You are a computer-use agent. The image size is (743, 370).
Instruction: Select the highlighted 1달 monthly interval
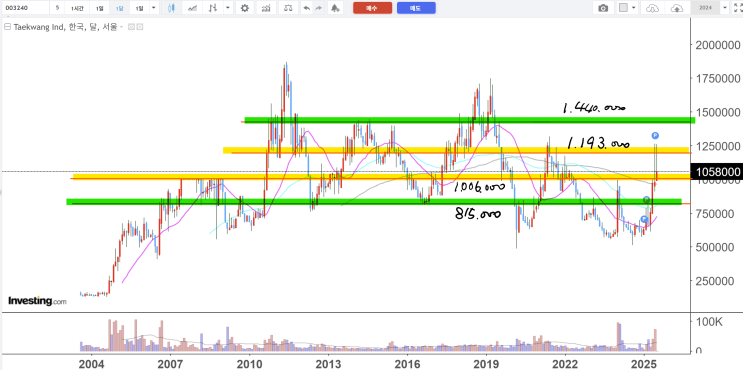point(118,8)
